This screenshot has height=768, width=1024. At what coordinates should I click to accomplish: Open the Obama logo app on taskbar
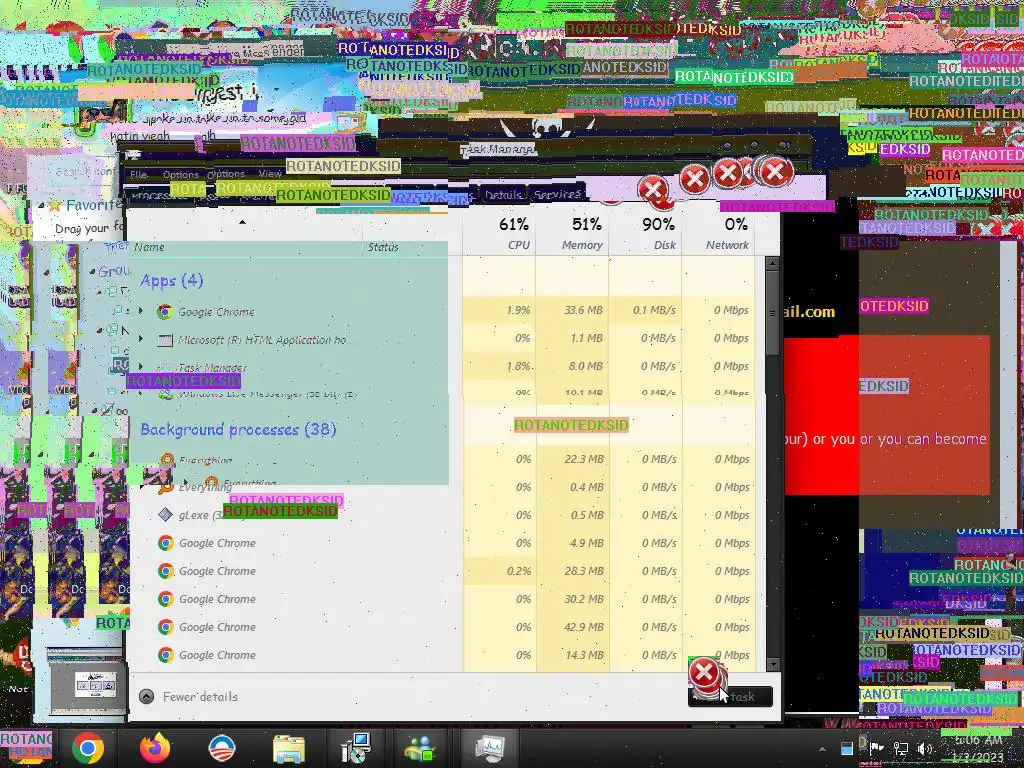pyautogui.click(x=221, y=748)
